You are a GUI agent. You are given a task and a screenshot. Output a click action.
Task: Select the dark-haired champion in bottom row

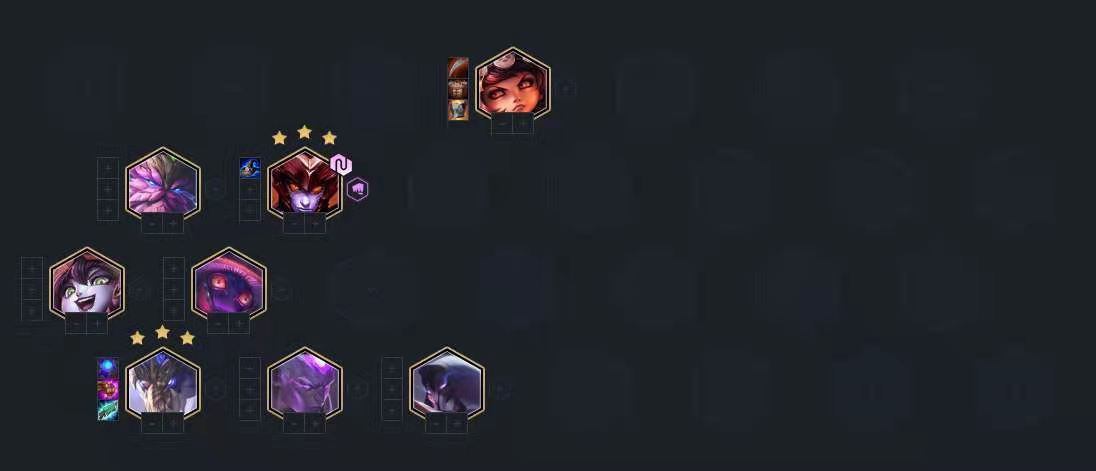(447, 384)
